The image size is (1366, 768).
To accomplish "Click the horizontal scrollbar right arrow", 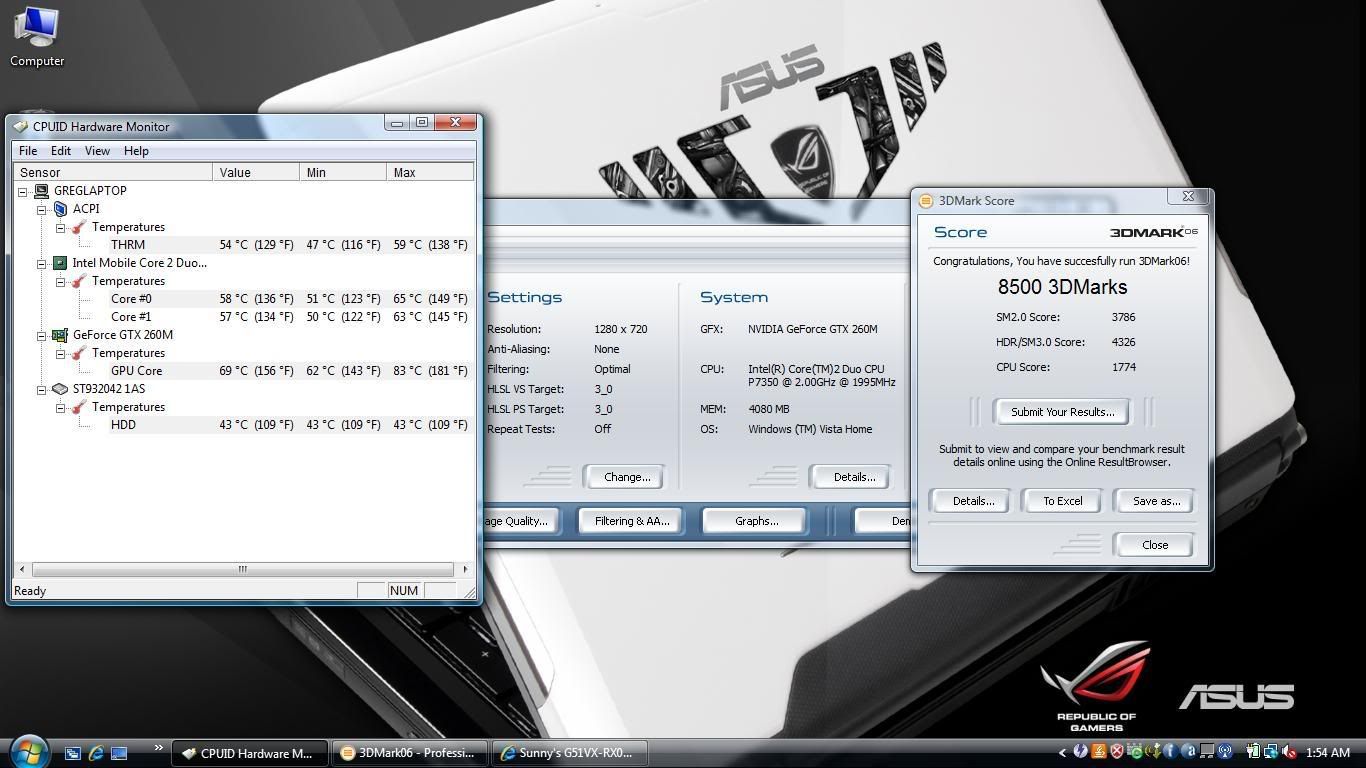I will pyautogui.click(x=465, y=569).
